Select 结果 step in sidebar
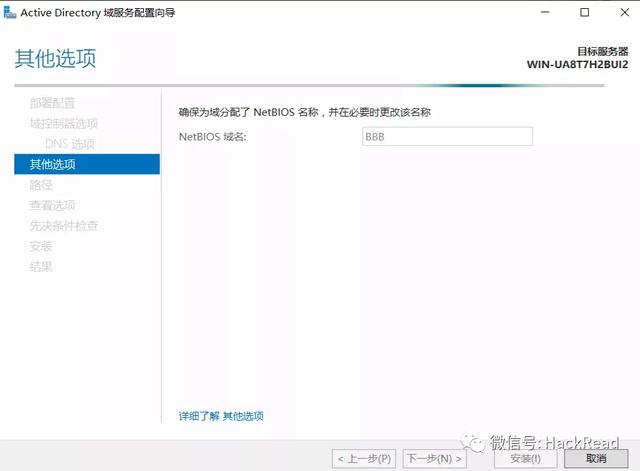 tap(41, 267)
